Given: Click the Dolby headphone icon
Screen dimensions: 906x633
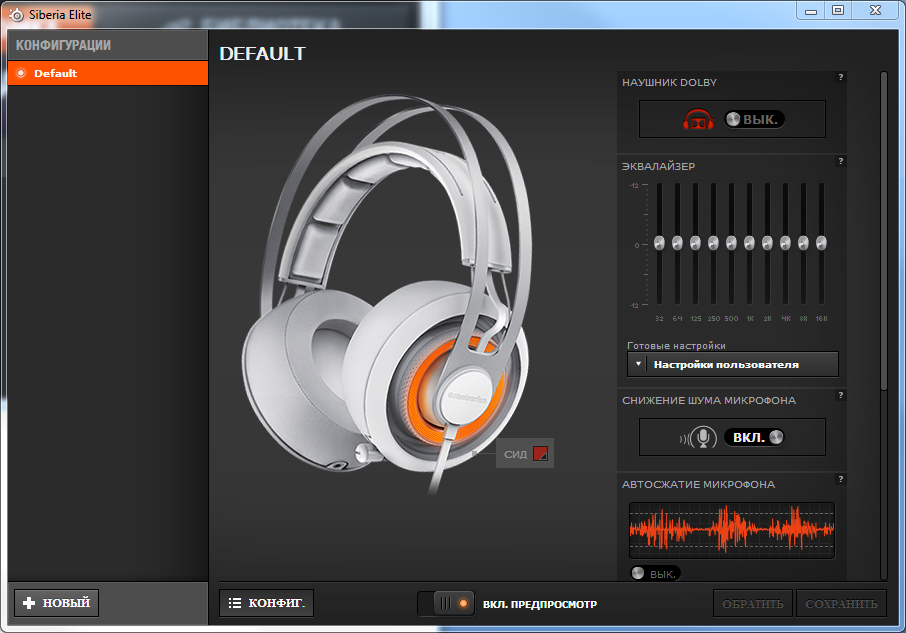Looking at the screenshot, I should (x=698, y=120).
